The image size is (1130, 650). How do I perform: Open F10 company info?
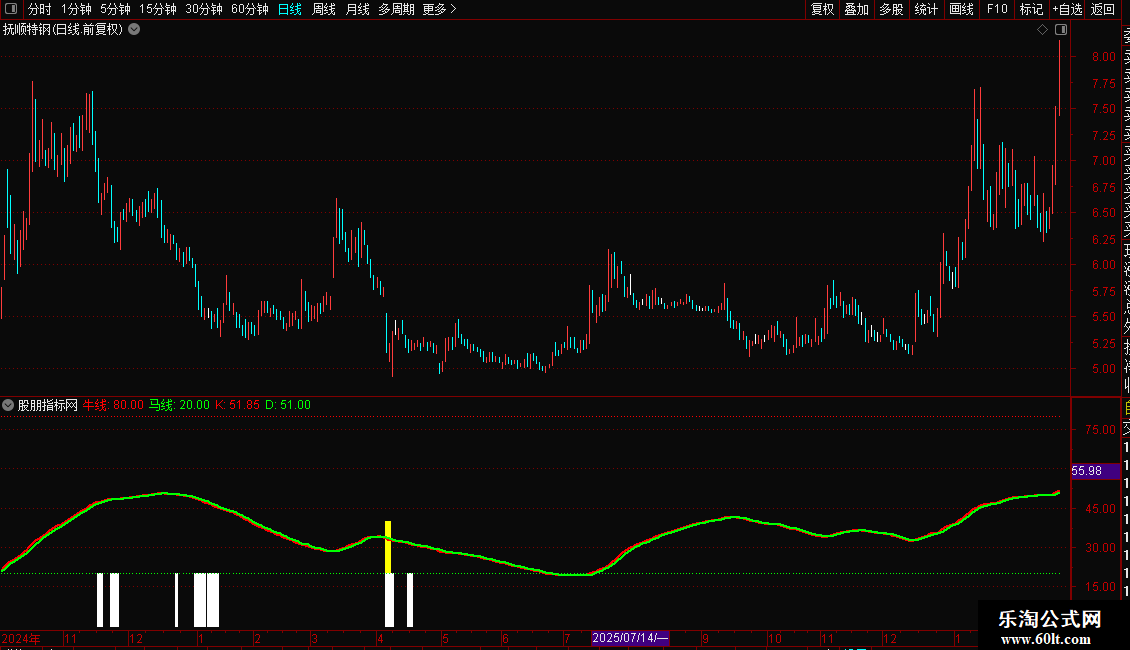click(997, 9)
